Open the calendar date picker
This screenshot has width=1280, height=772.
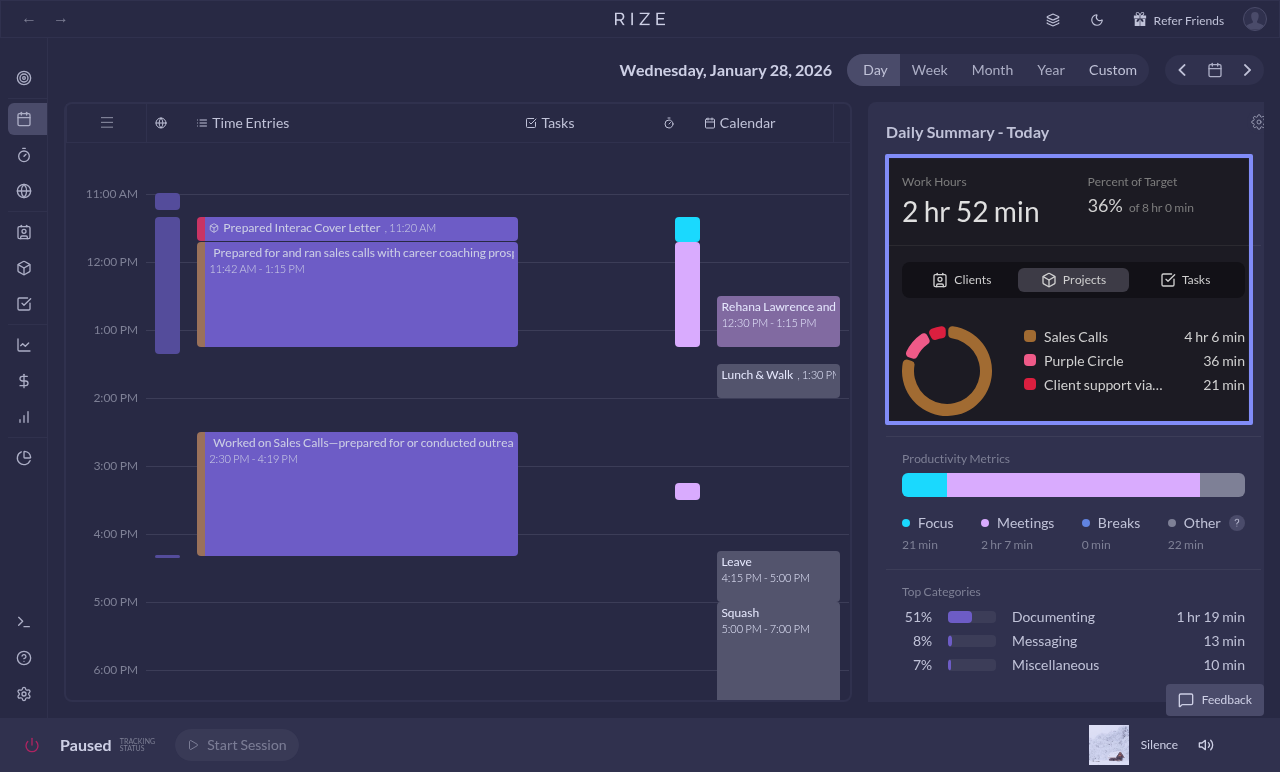(1215, 70)
